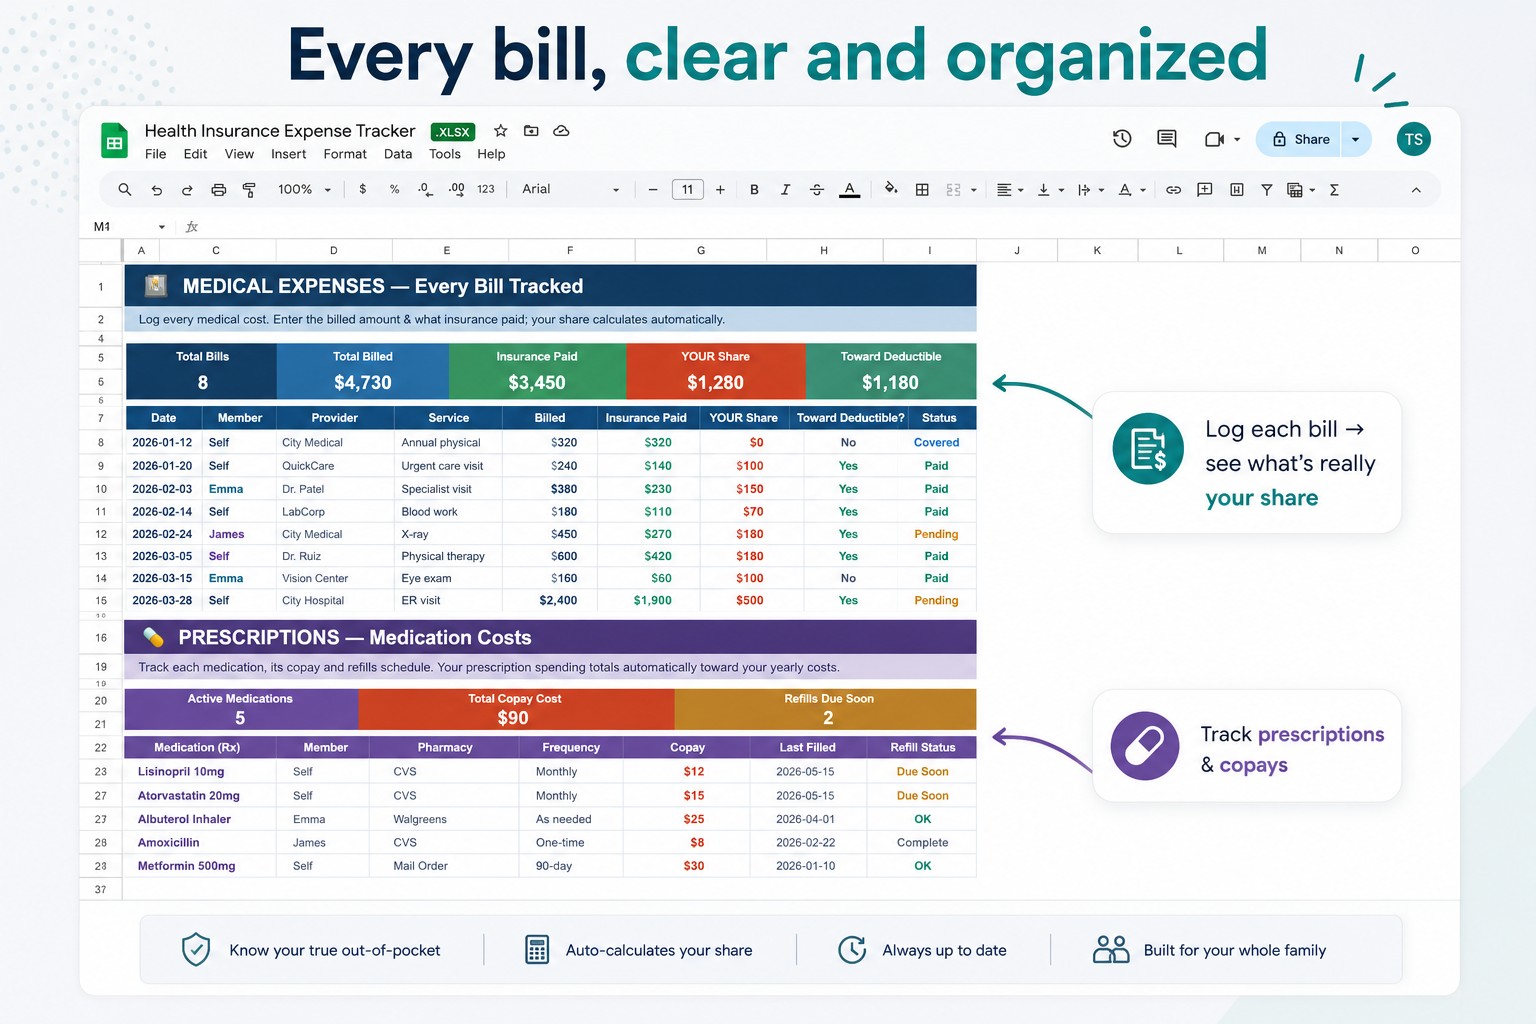Viewport: 1536px width, 1024px height.
Task: Open the TS account avatar
Action: [x=1413, y=139]
